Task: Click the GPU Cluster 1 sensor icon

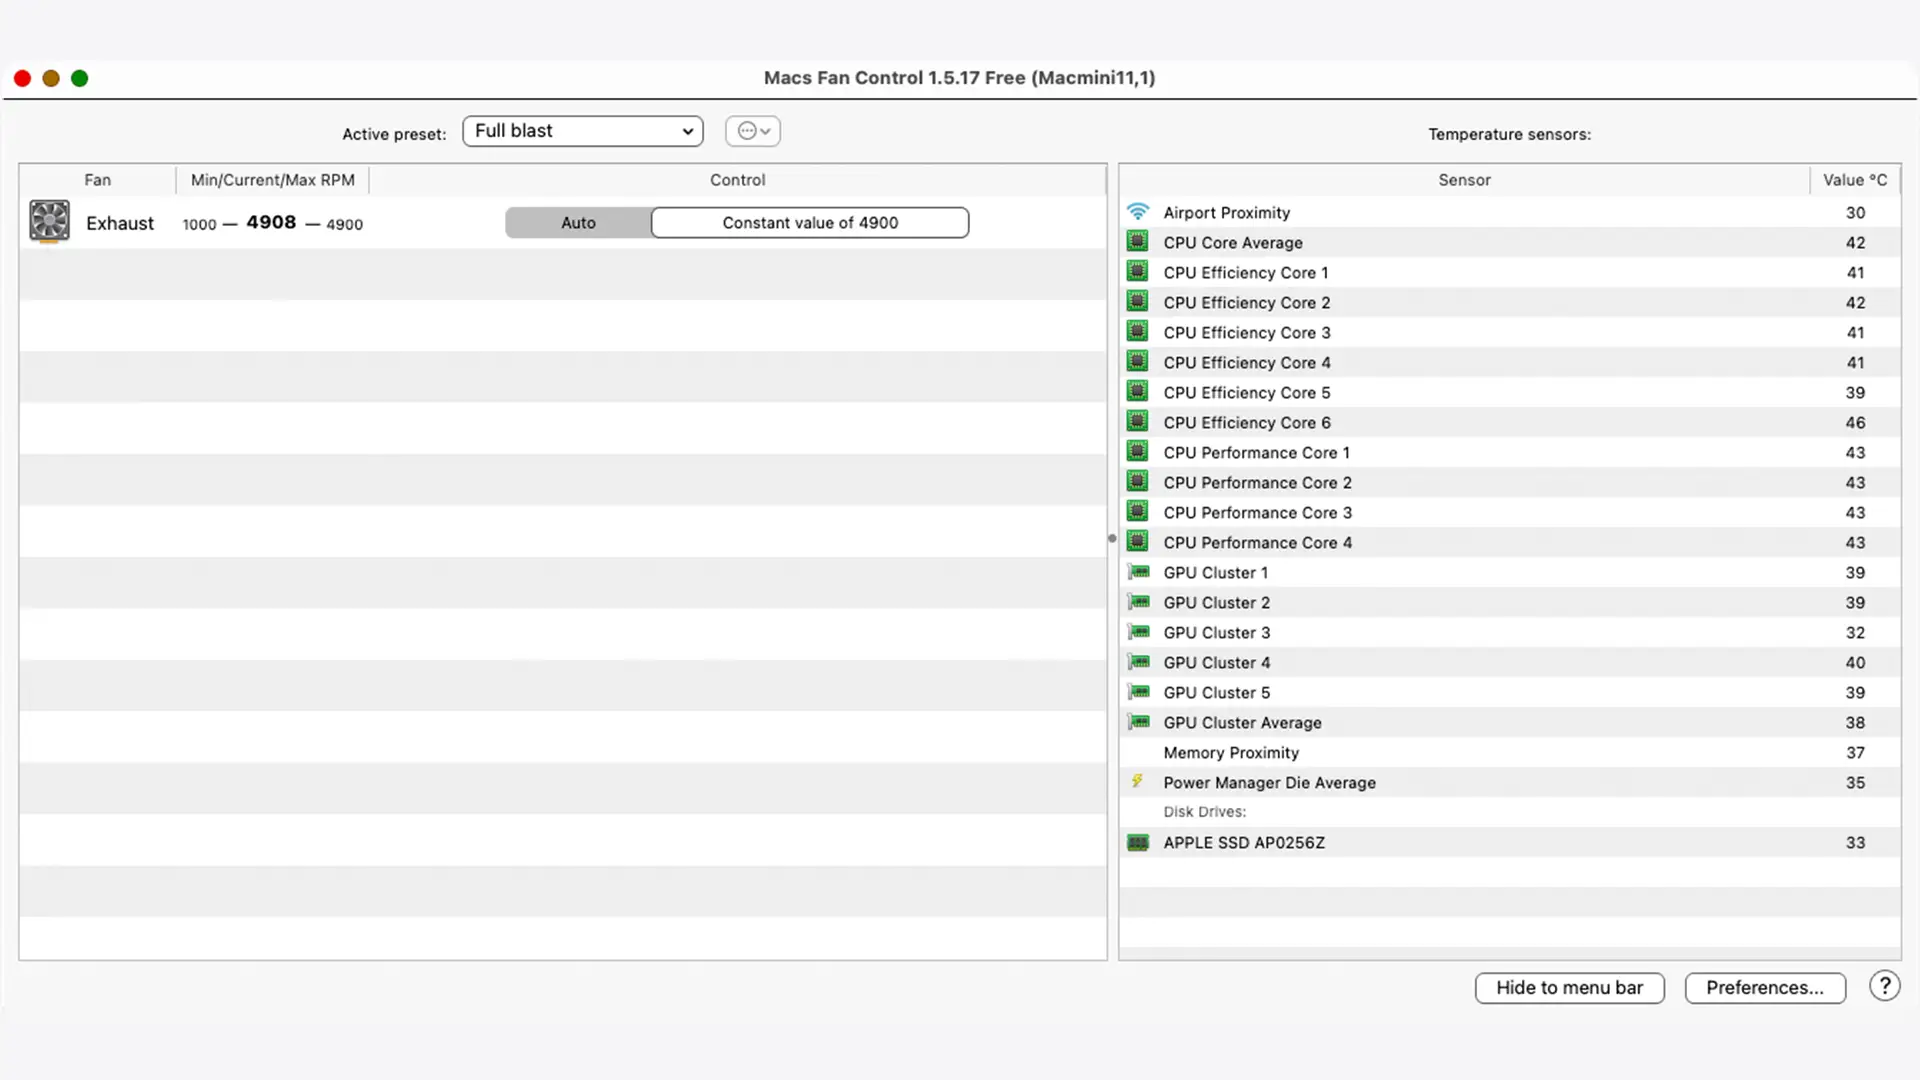Action: pos(1137,572)
